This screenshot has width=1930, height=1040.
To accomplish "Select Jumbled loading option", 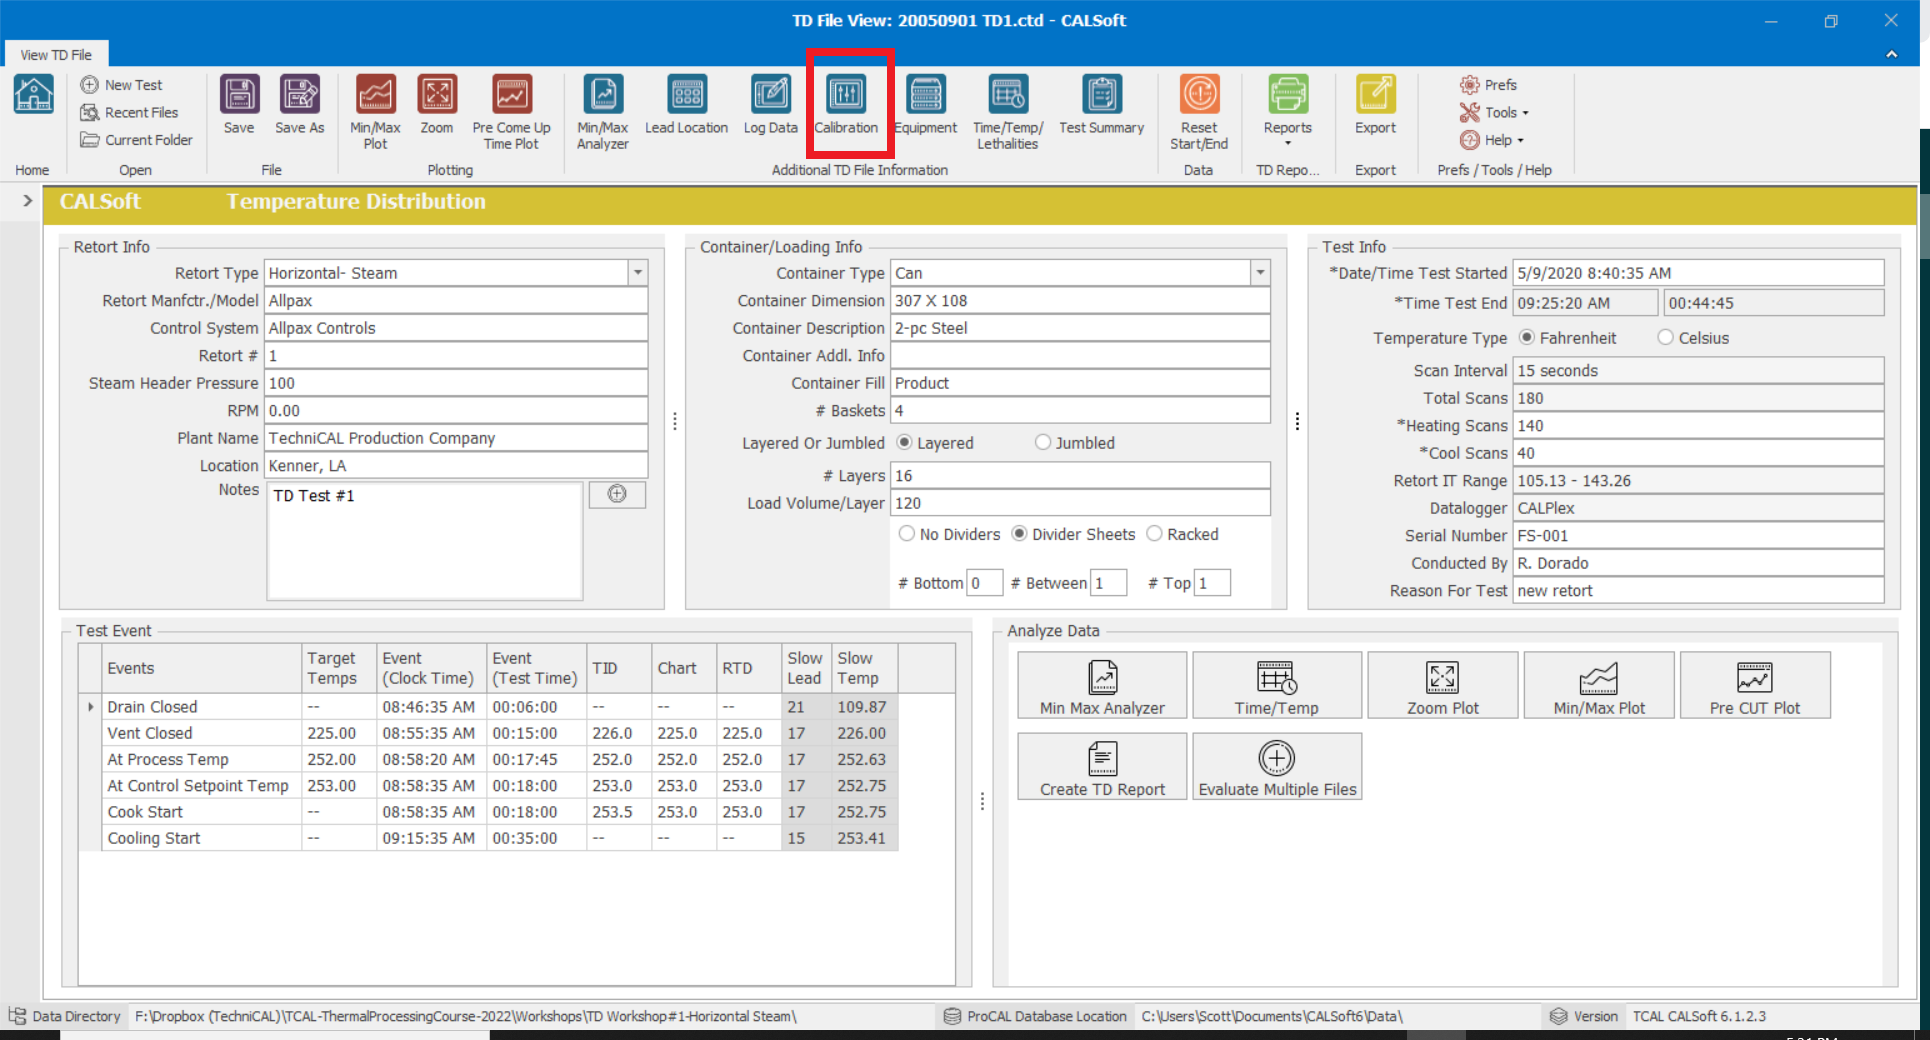I will [x=1043, y=442].
